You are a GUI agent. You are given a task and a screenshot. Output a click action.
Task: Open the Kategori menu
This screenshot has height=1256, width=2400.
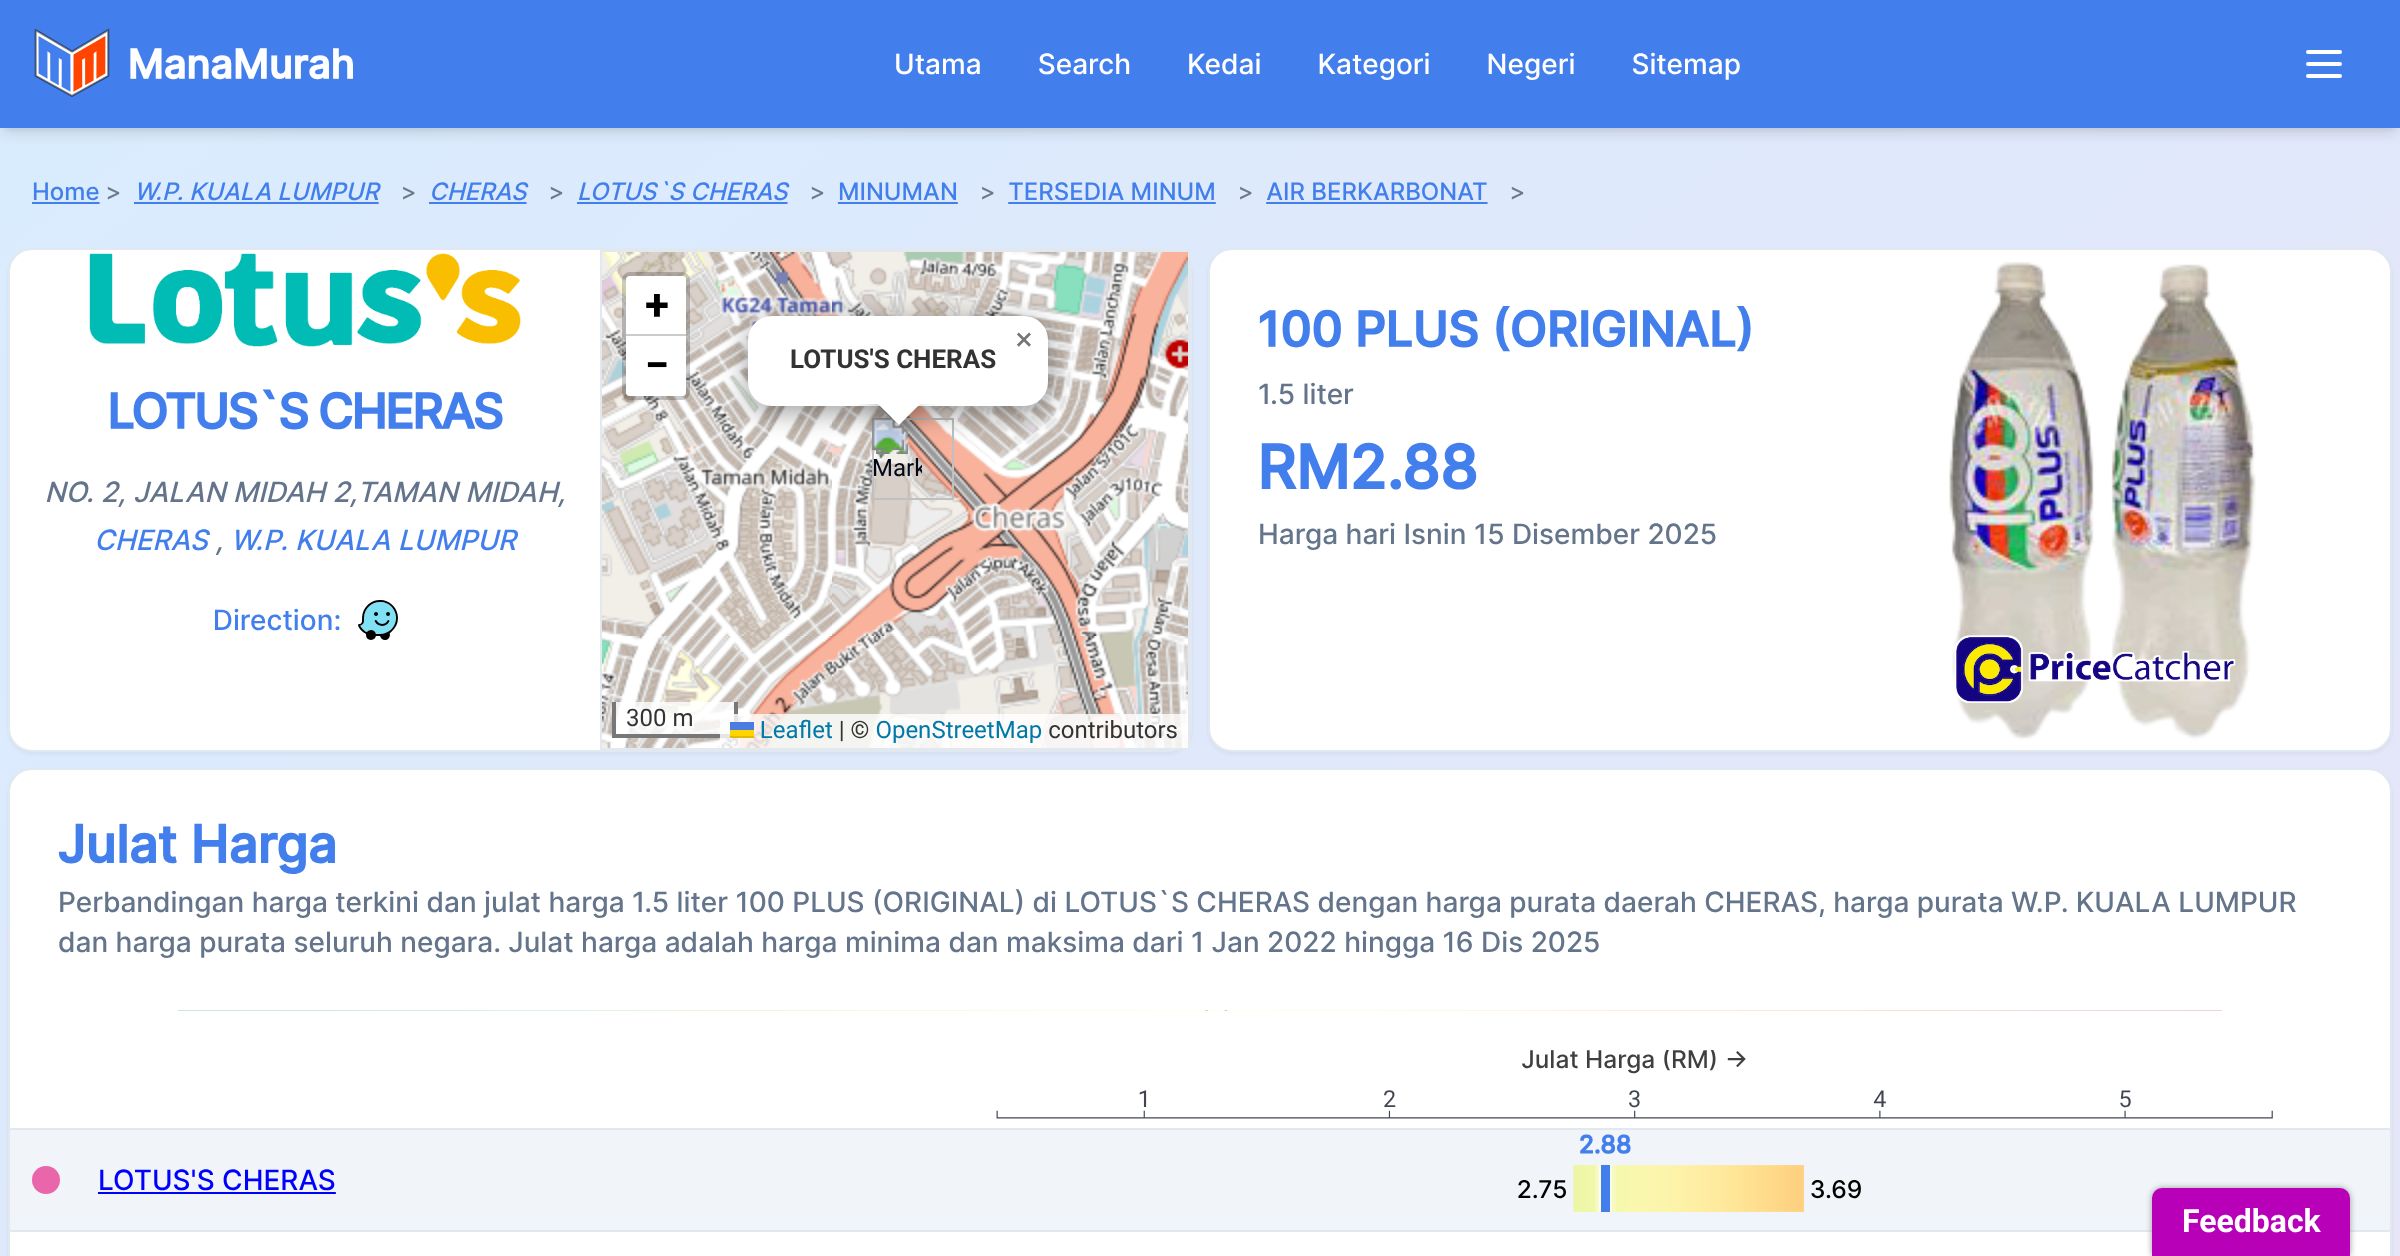click(x=1373, y=64)
